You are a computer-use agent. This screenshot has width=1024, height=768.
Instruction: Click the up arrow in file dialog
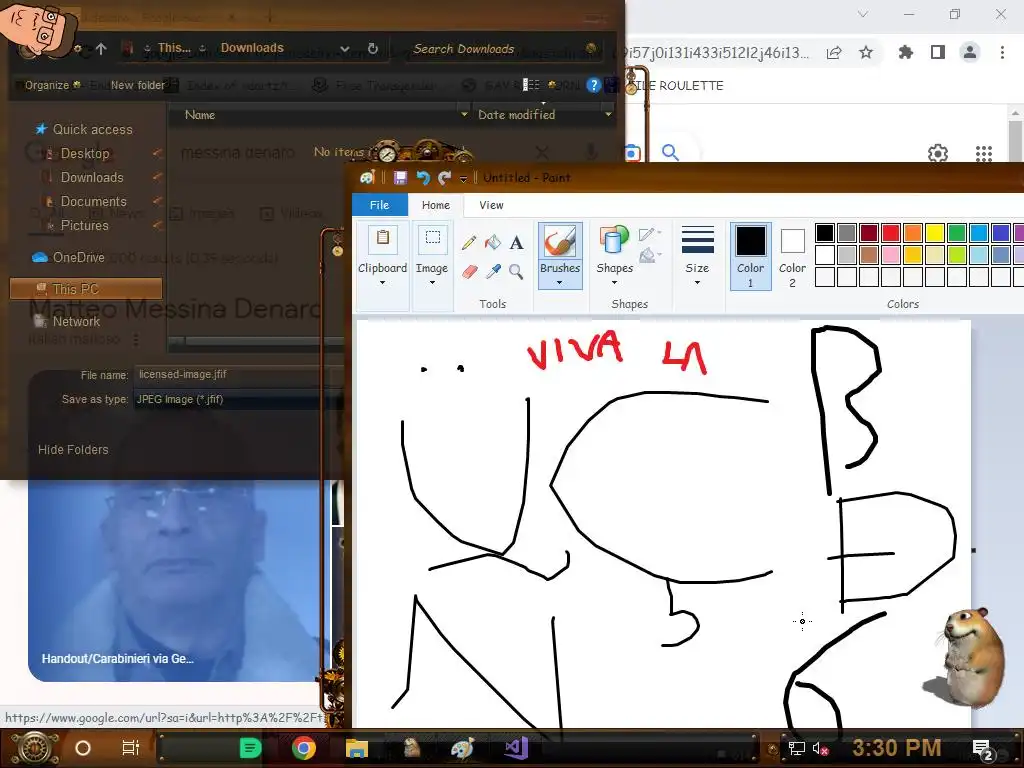pyautogui.click(x=101, y=48)
